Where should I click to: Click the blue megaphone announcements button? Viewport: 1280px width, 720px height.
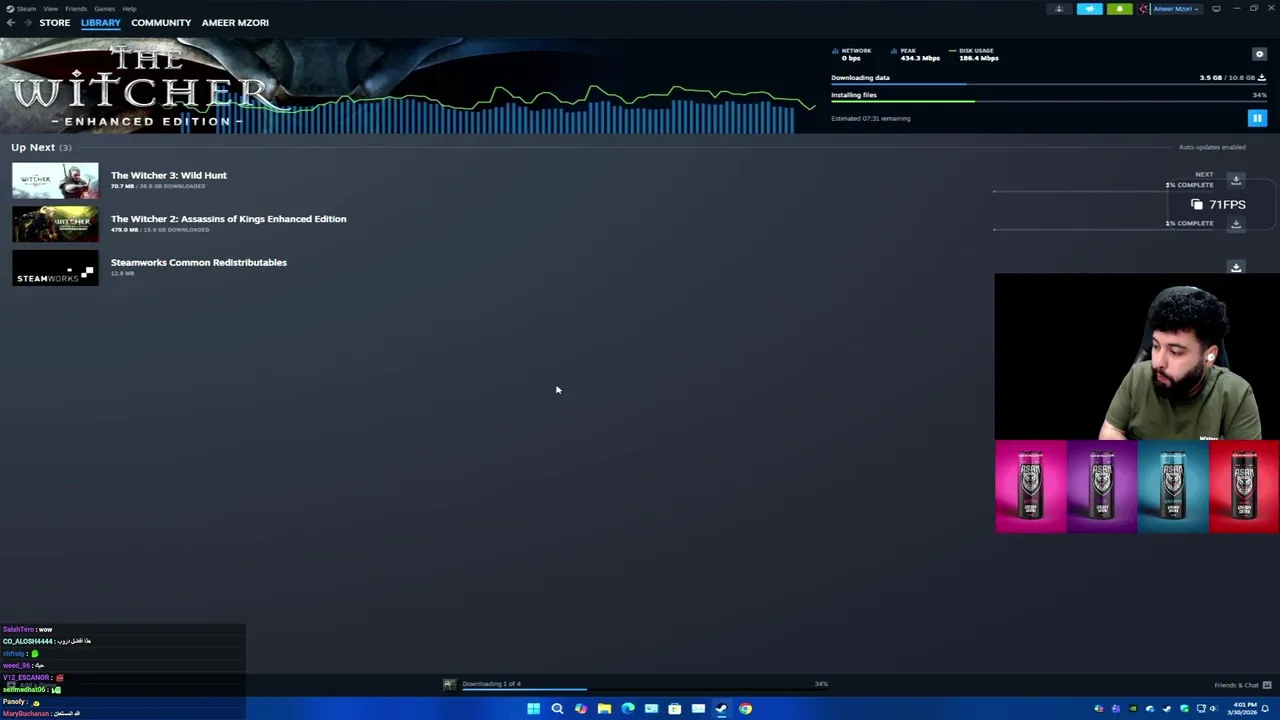click(1089, 9)
